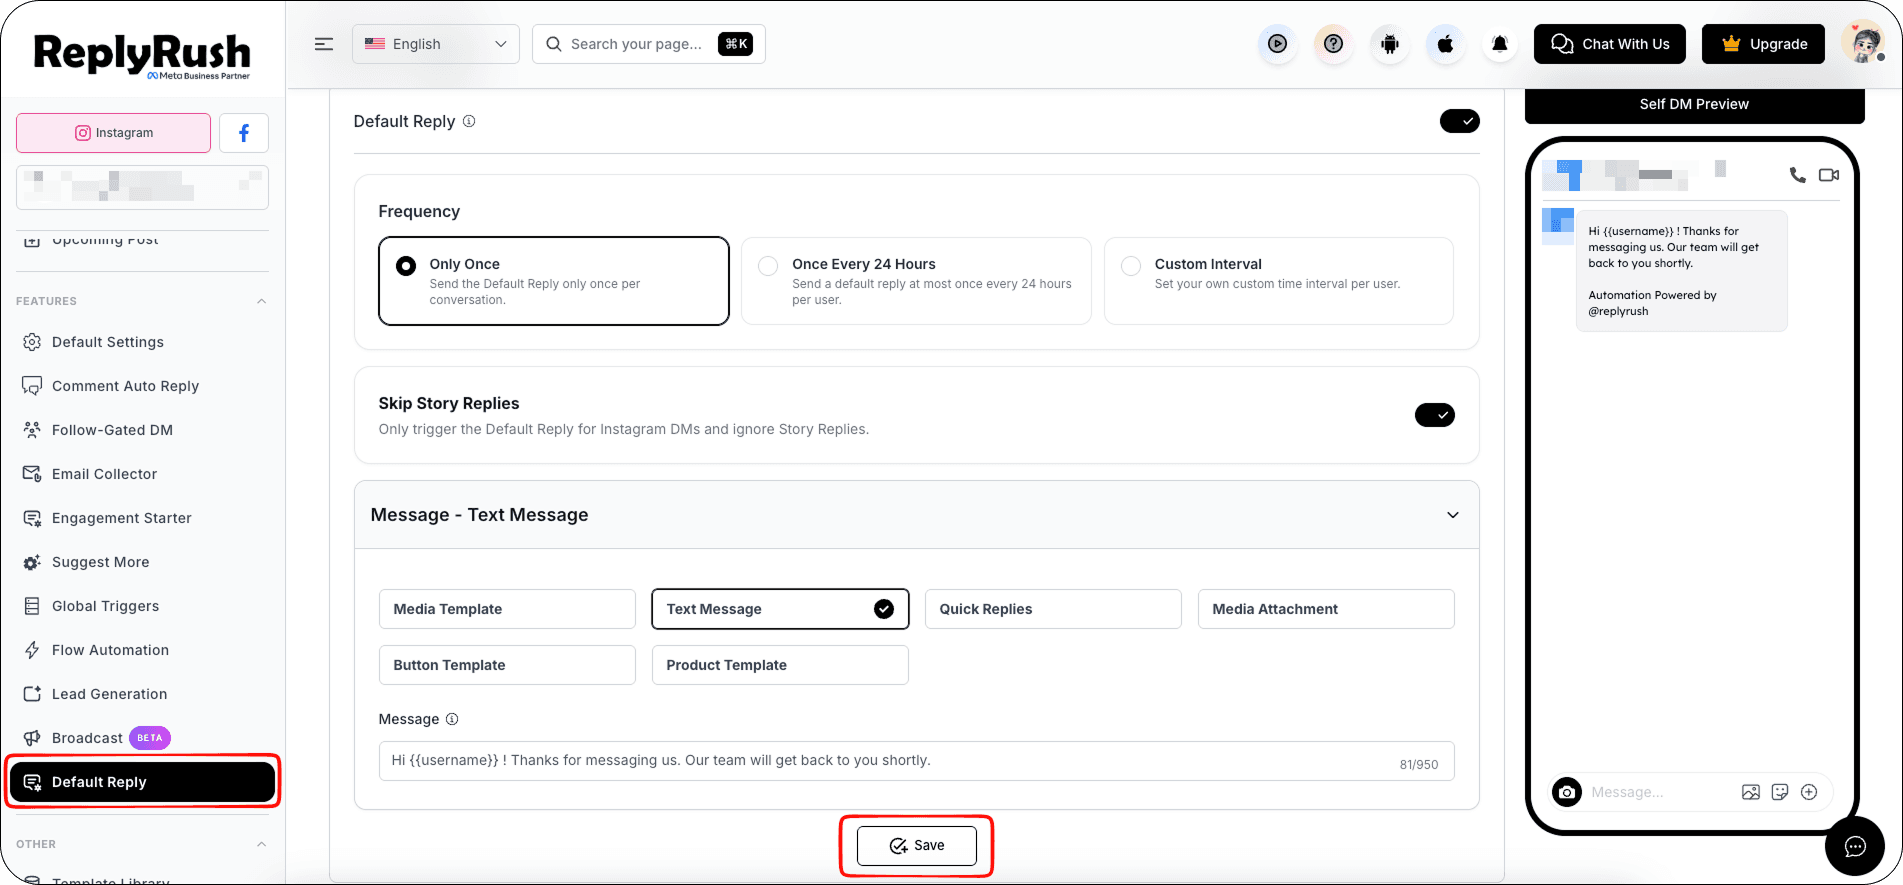This screenshot has height=885, width=1903.
Task: Switch to the Facebook account button
Action: [x=244, y=133]
